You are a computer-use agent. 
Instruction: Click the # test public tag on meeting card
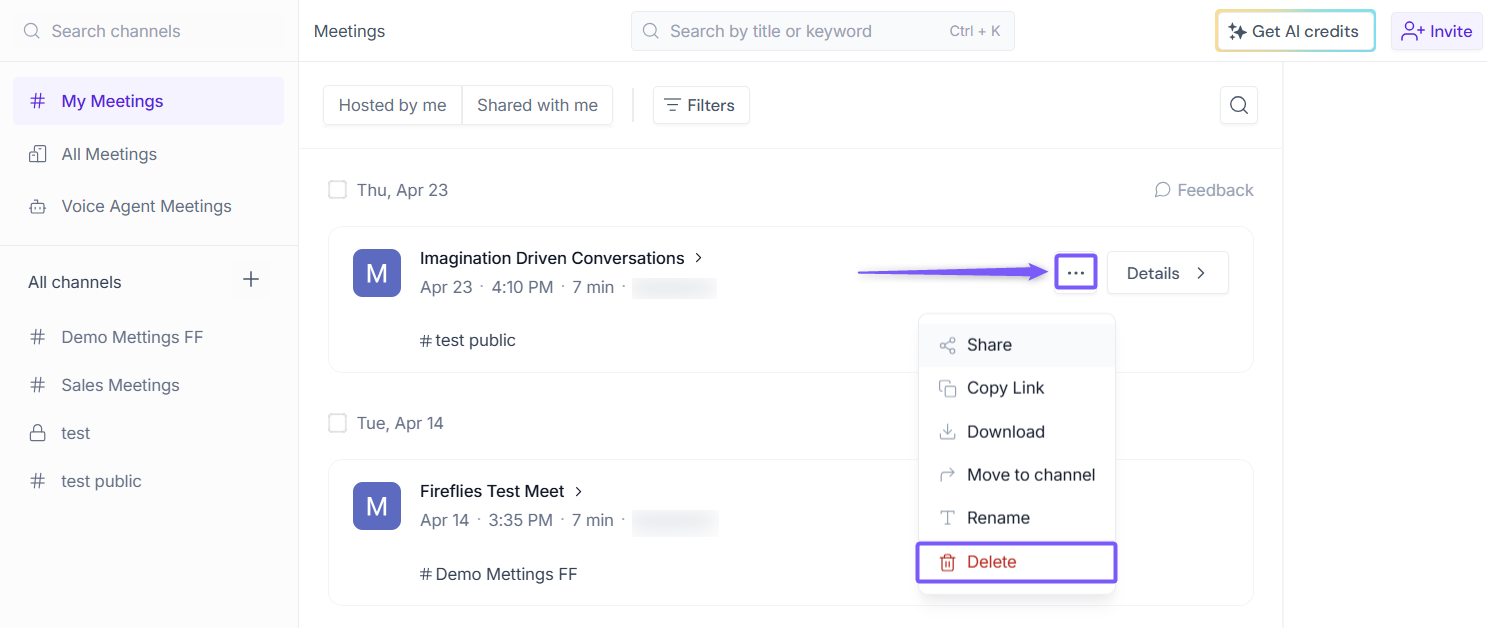coord(468,340)
